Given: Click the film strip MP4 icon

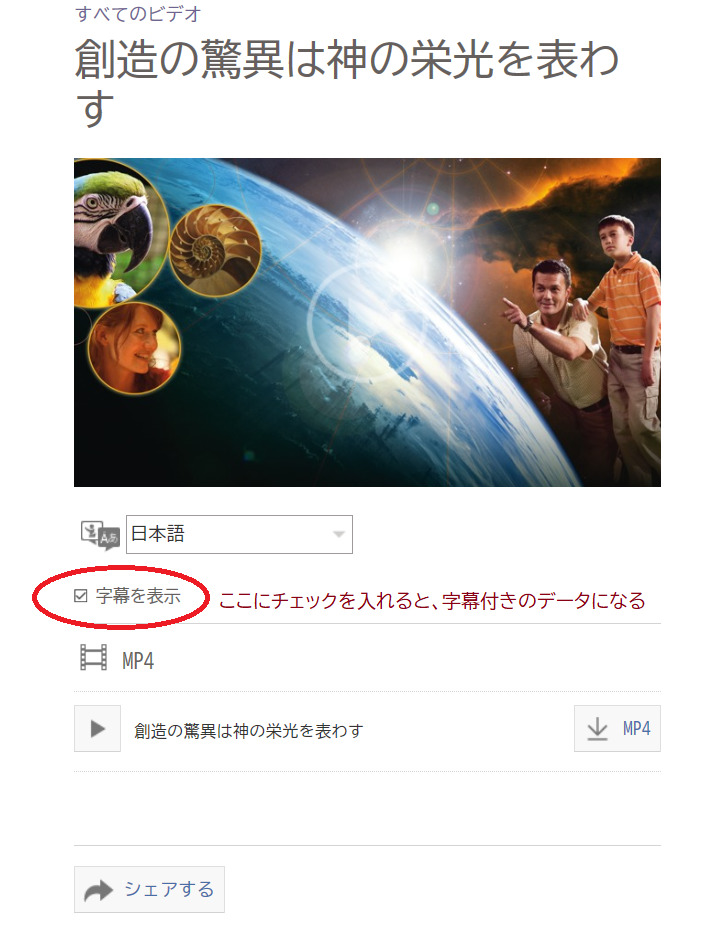Looking at the screenshot, I should [x=93, y=658].
